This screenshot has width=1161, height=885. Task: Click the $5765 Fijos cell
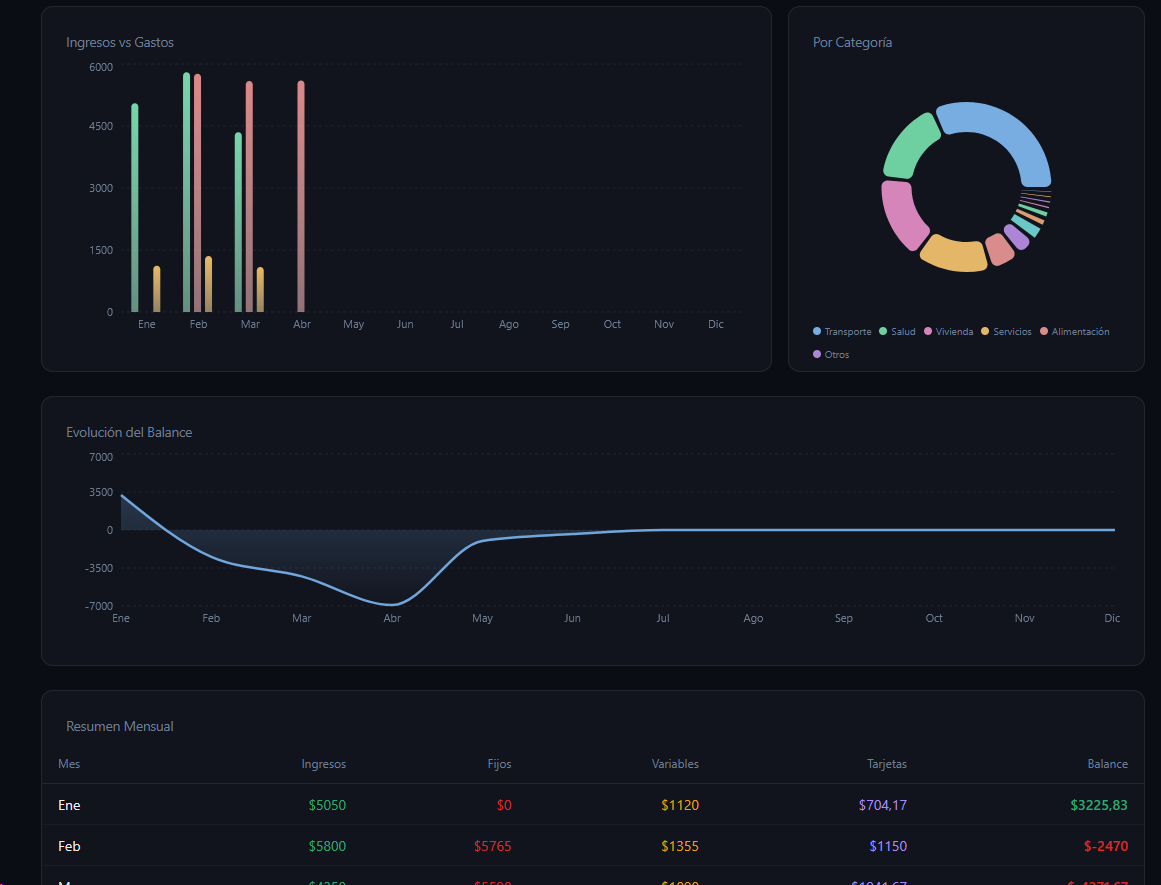coord(492,846)
